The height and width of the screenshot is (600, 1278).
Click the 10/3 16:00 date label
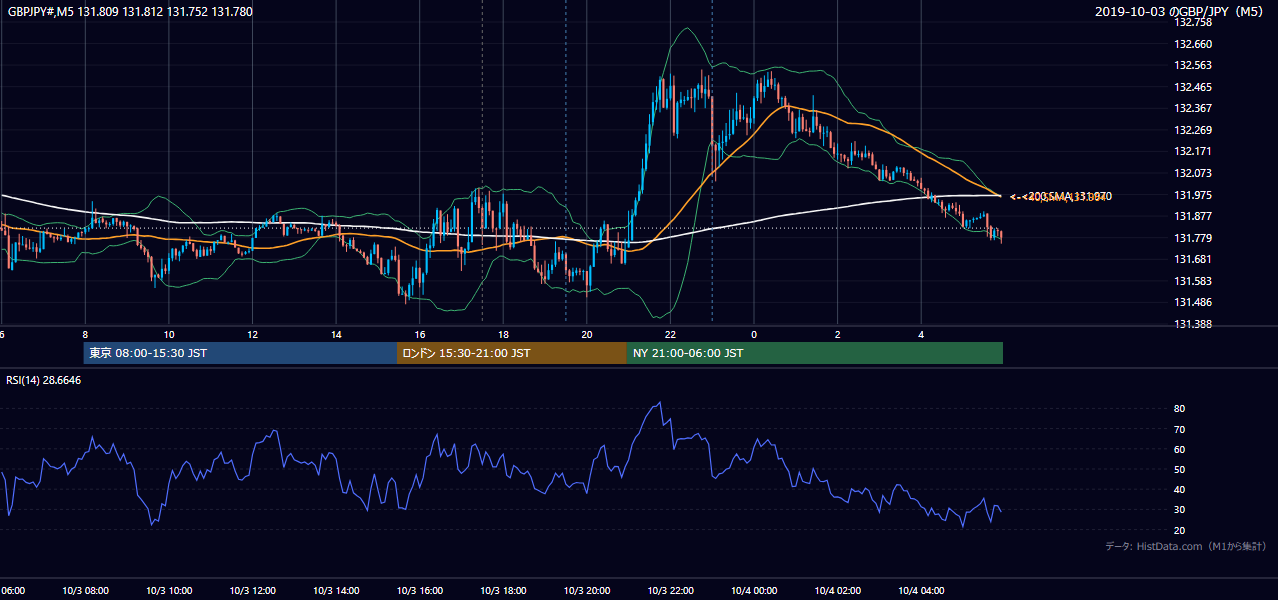pos(420,591)
